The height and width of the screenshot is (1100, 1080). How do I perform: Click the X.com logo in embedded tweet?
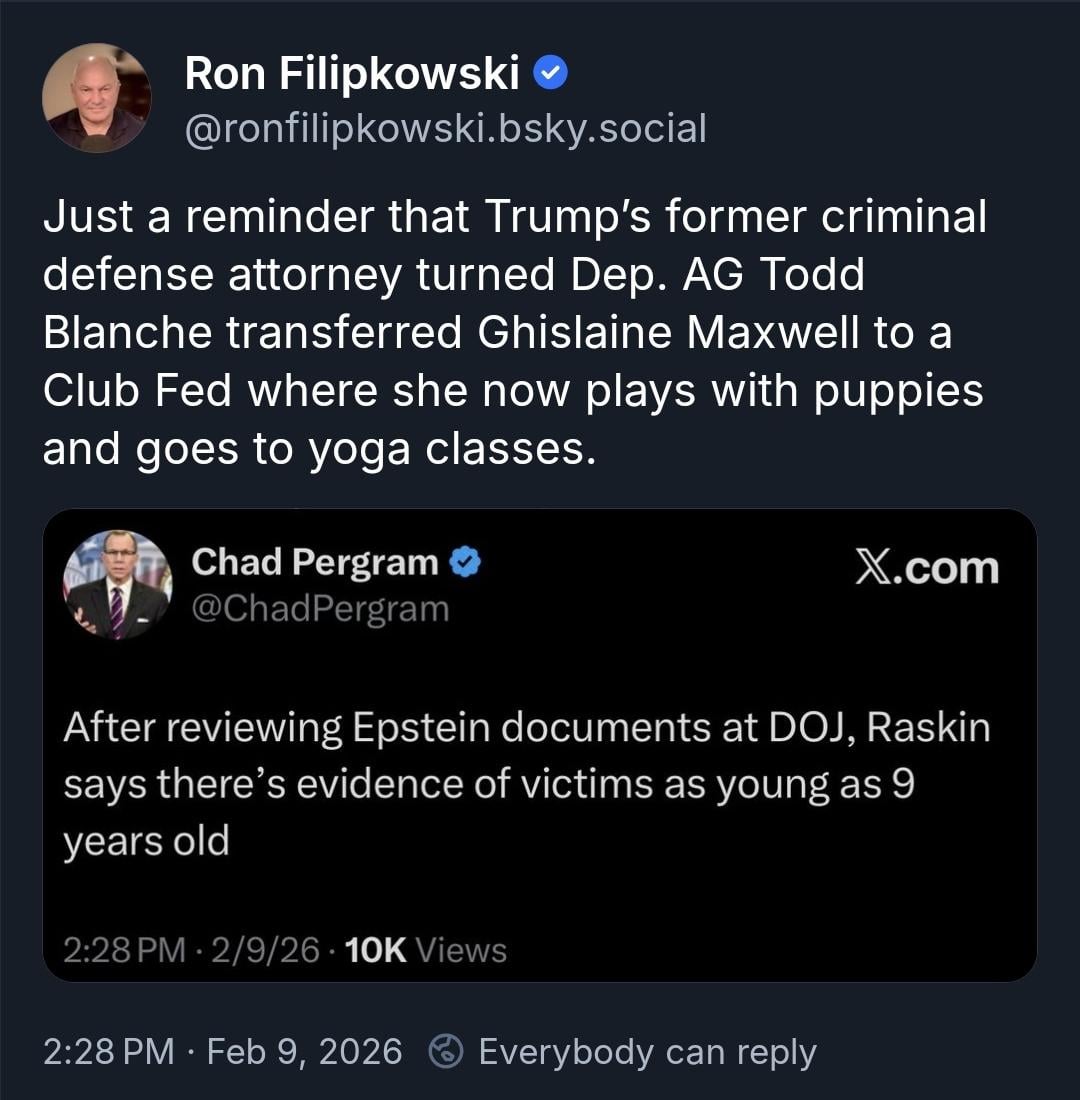point(926,568)
